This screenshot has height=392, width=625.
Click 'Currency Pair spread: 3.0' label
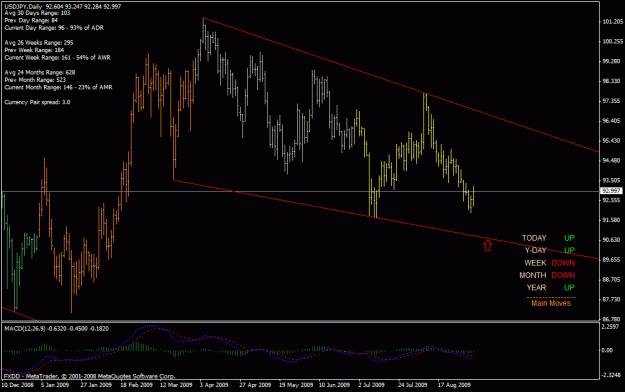[37, 102]
